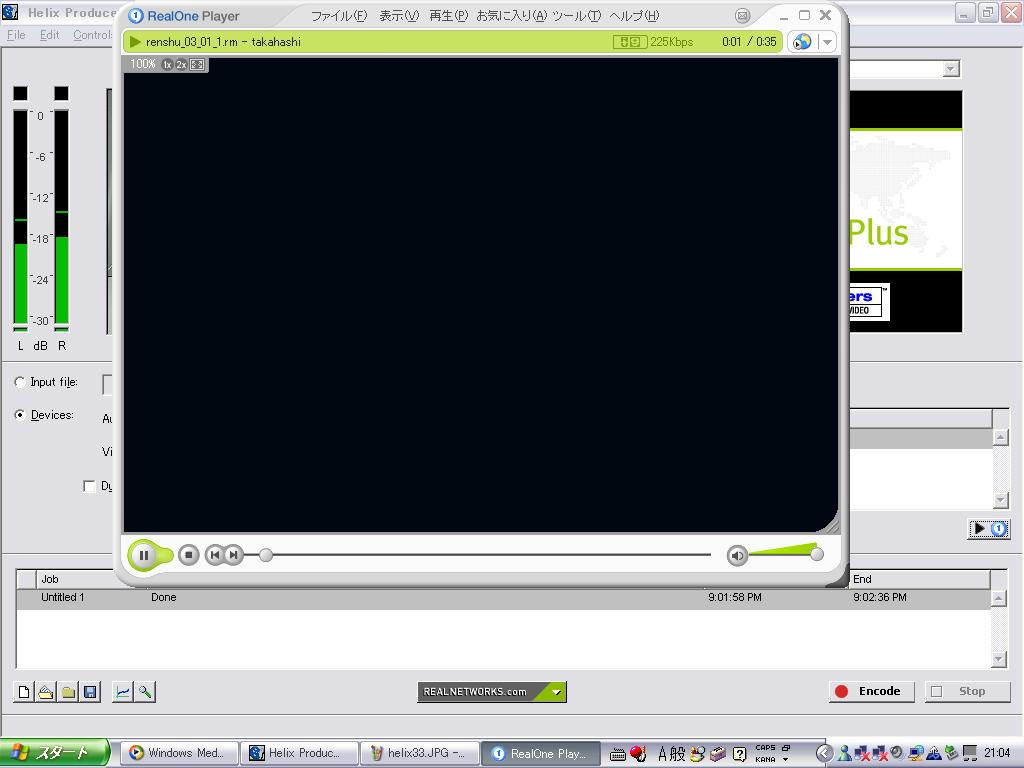Toggle the checkbox below the device labels
1024x768 pixels.
point(89,487)
